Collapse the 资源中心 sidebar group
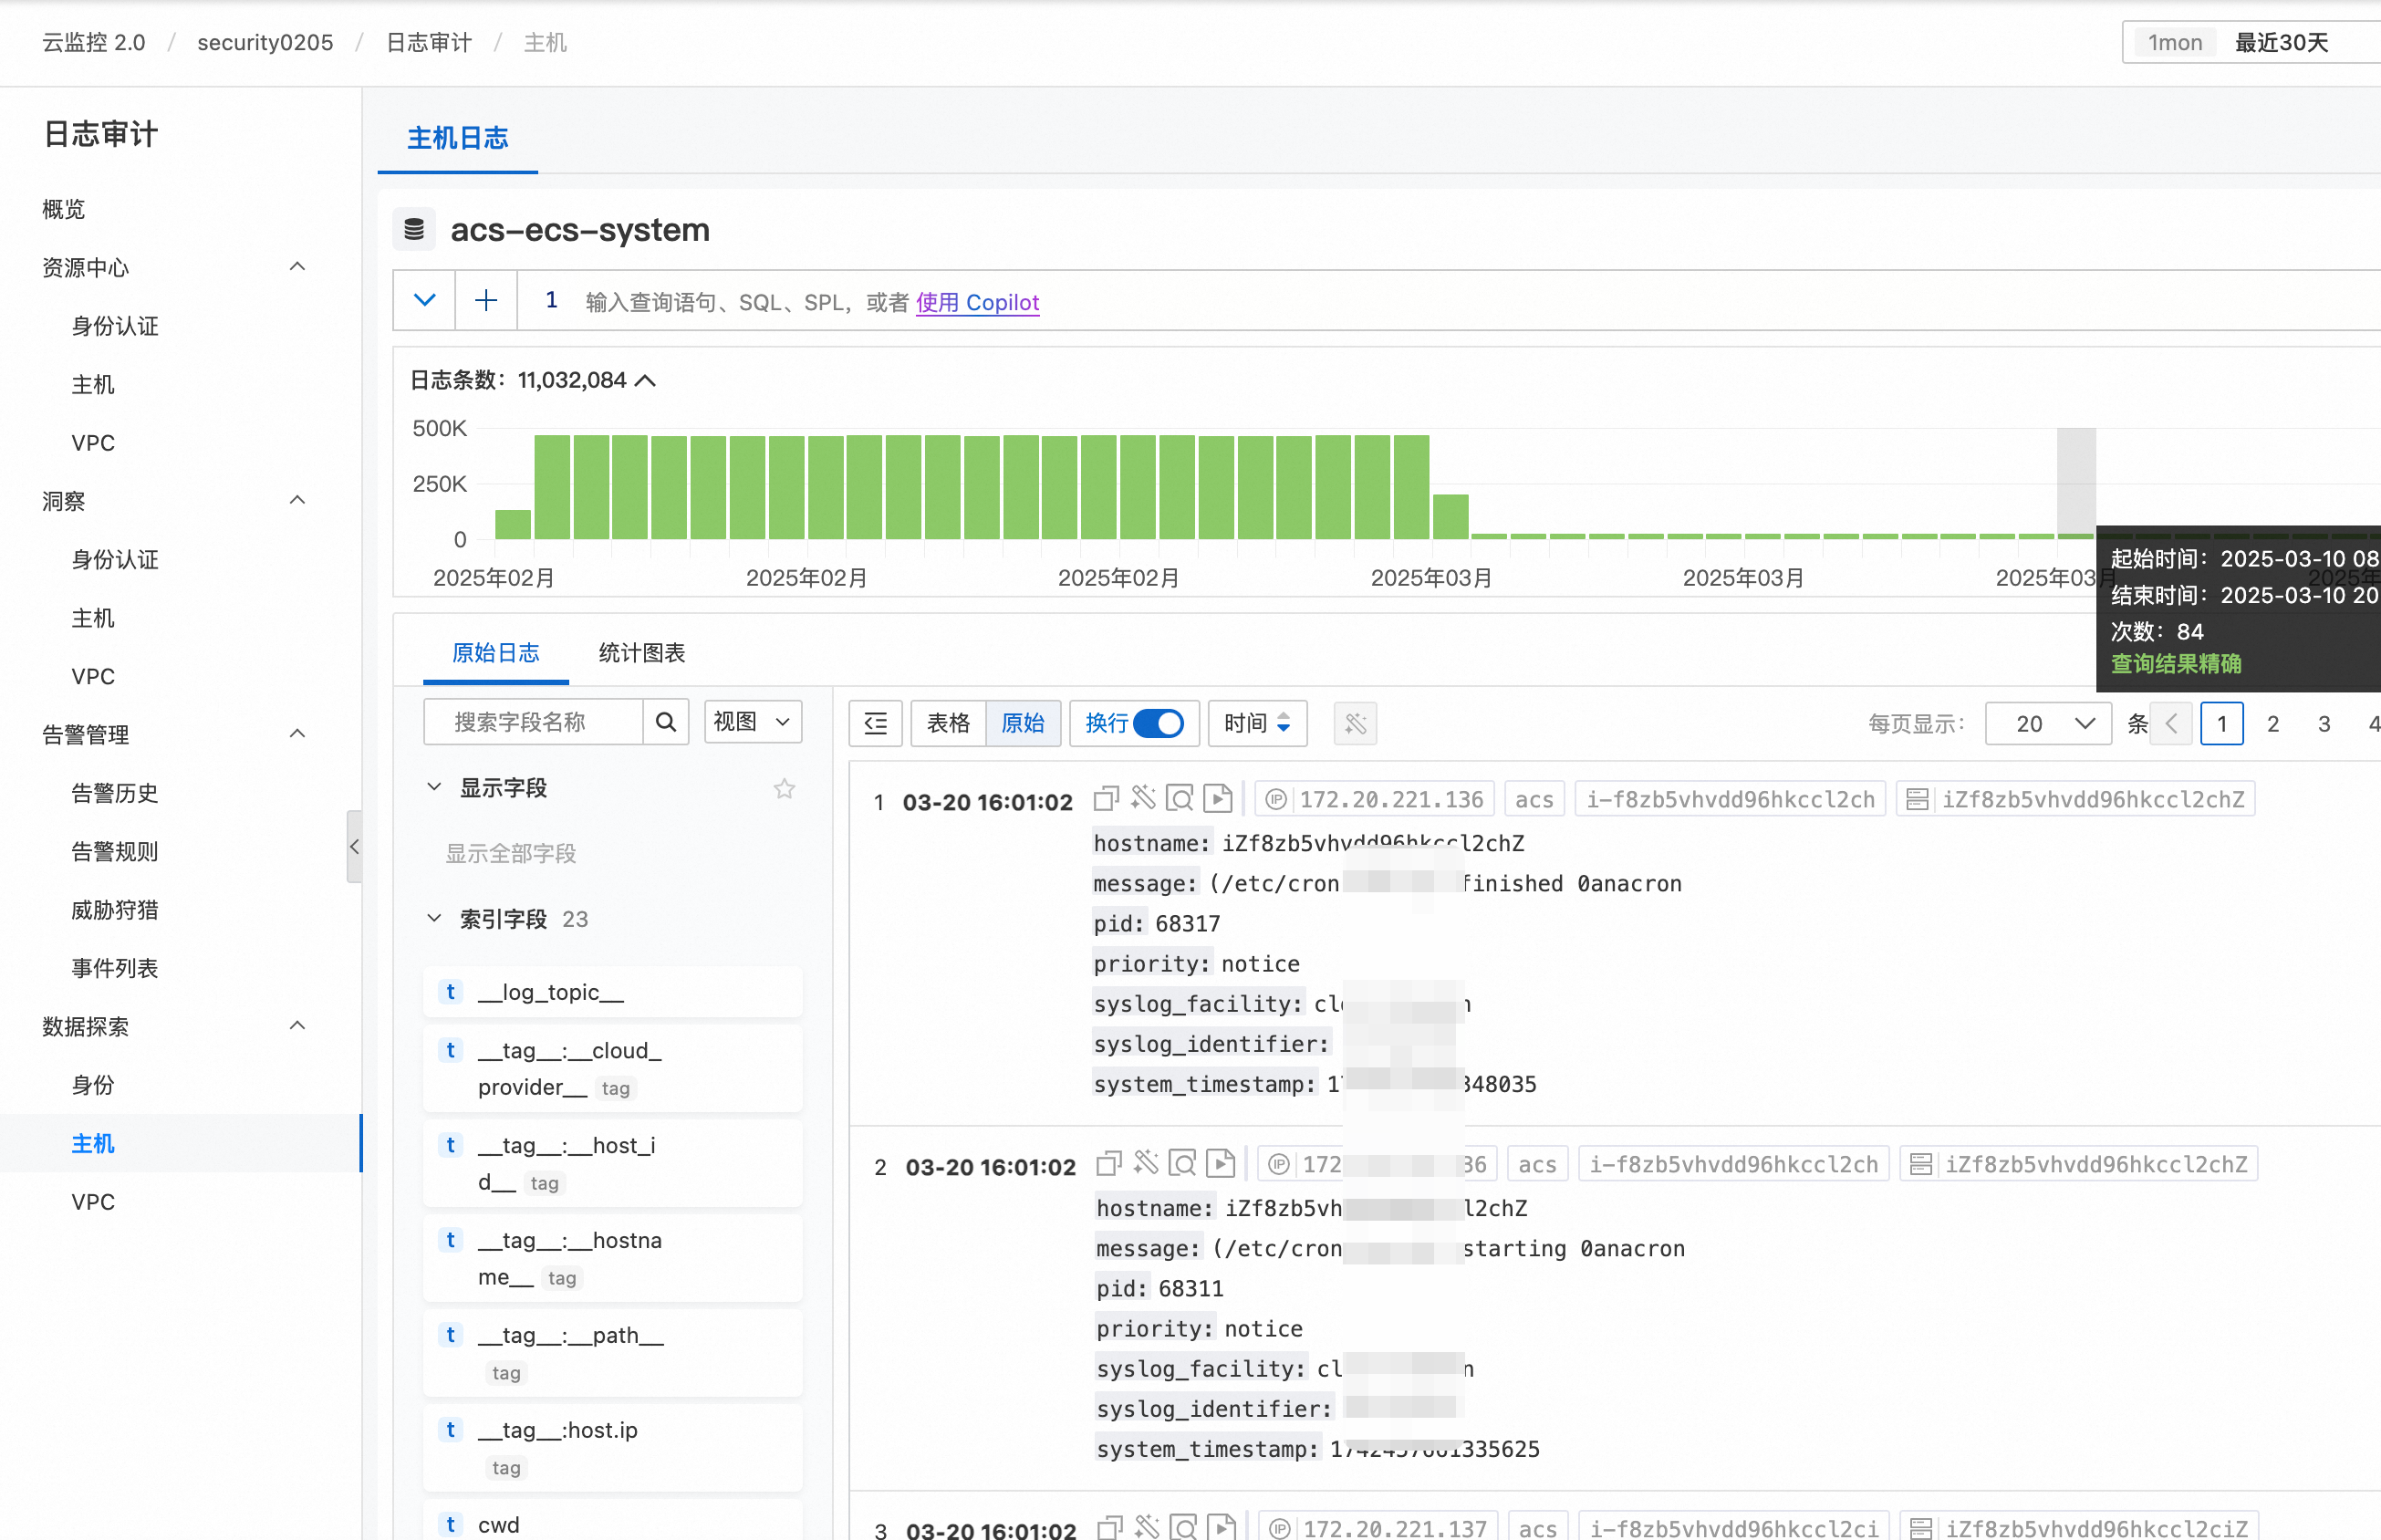2381x1540 pixels. pyautogui.click(x=297, y=267)
